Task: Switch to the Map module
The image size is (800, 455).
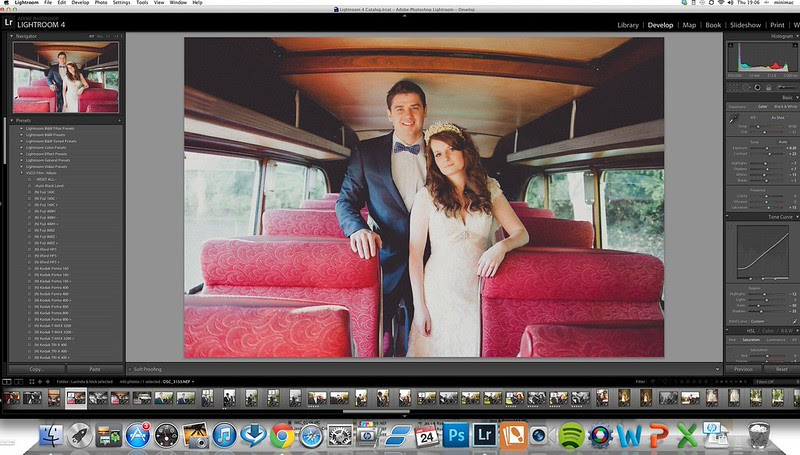Action: coord(689,25)
